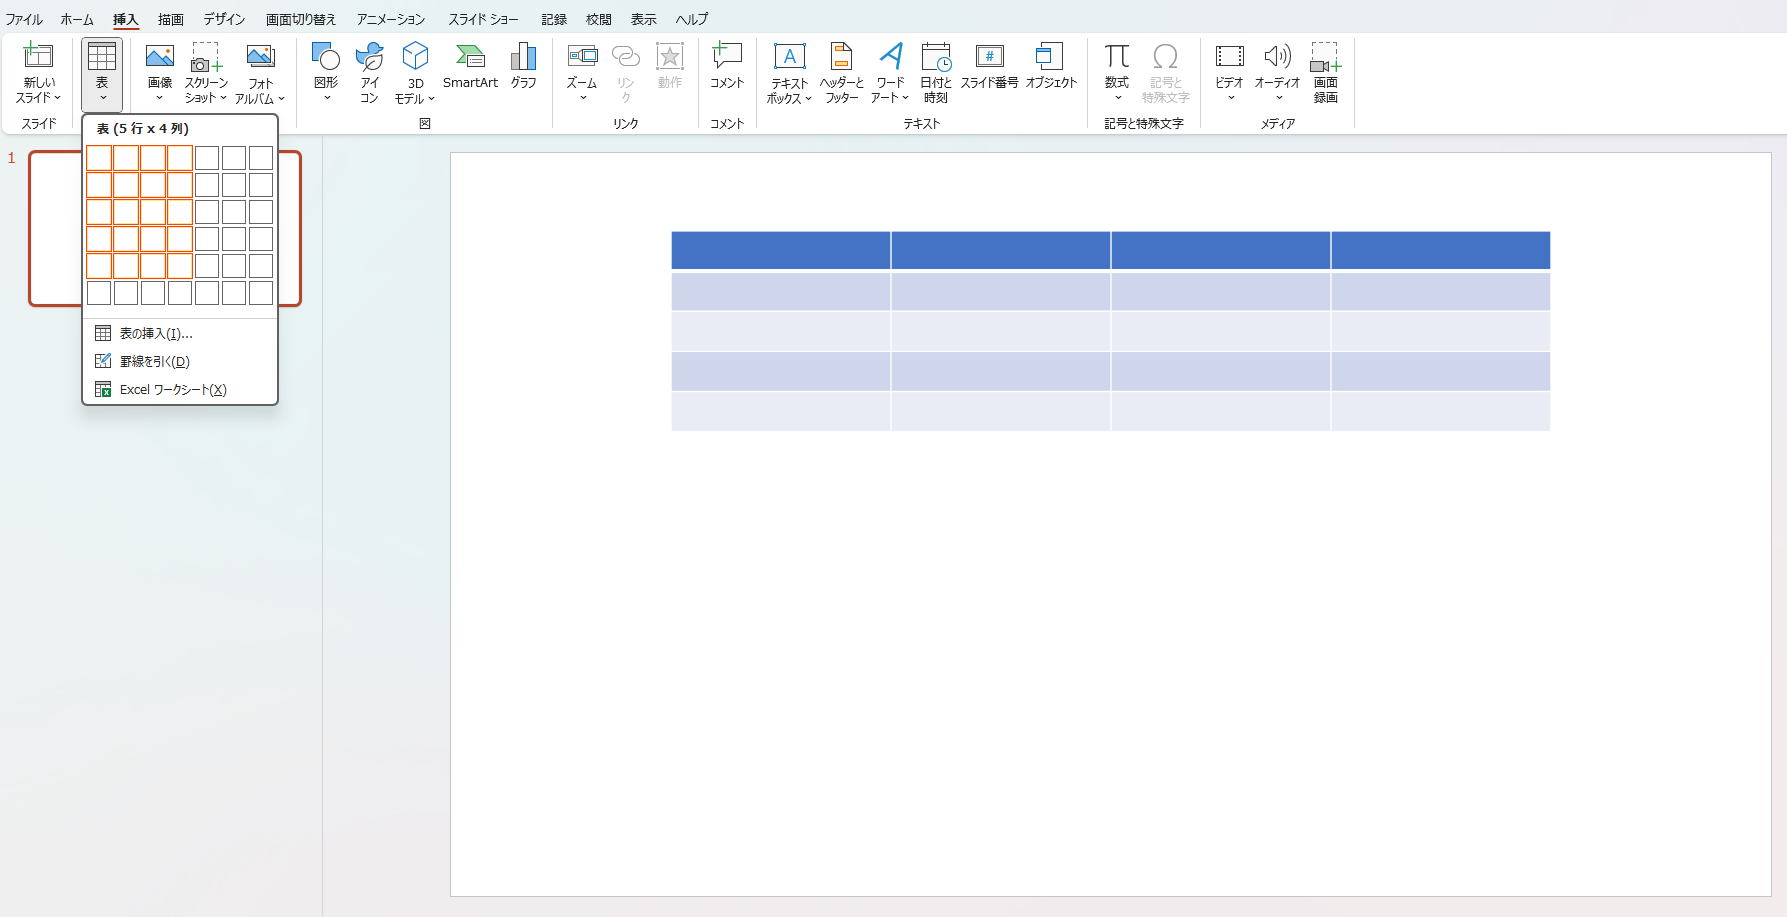Screen dimensions: 1787x917
Task: Switch to the Record (記録) tab
Action: point(554,19)
